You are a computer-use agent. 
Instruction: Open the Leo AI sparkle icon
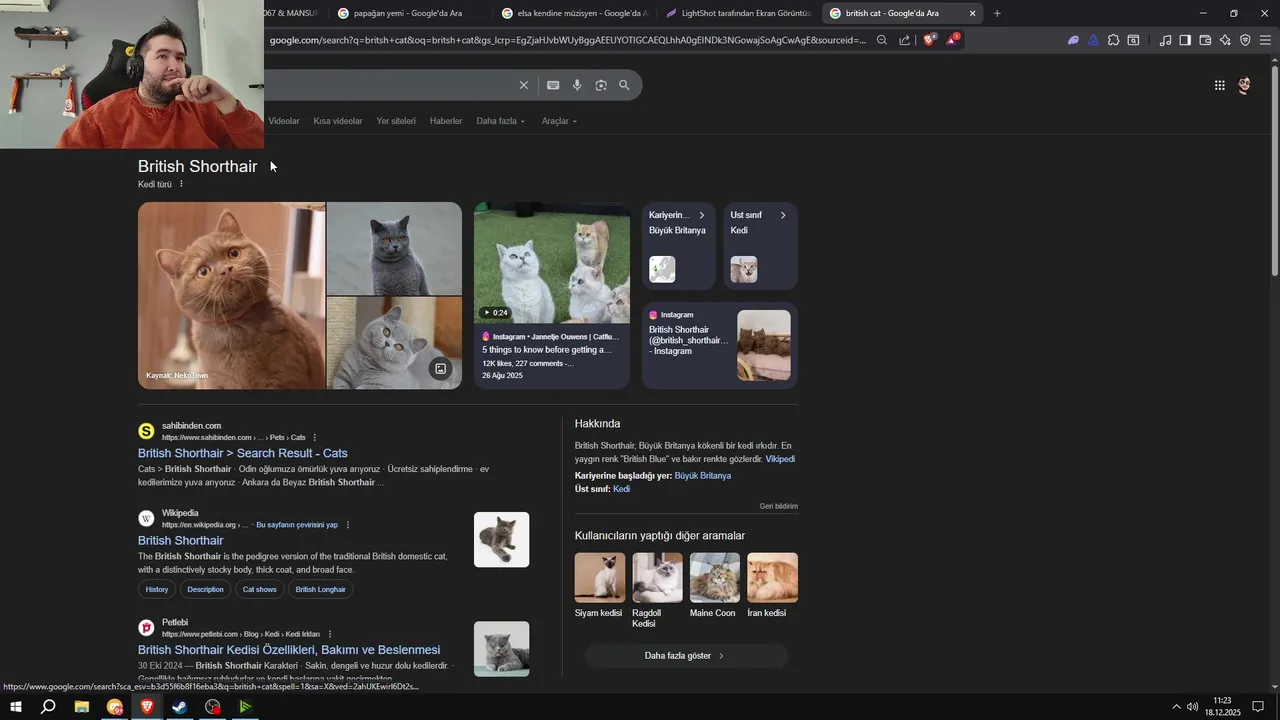point(1225,40)
